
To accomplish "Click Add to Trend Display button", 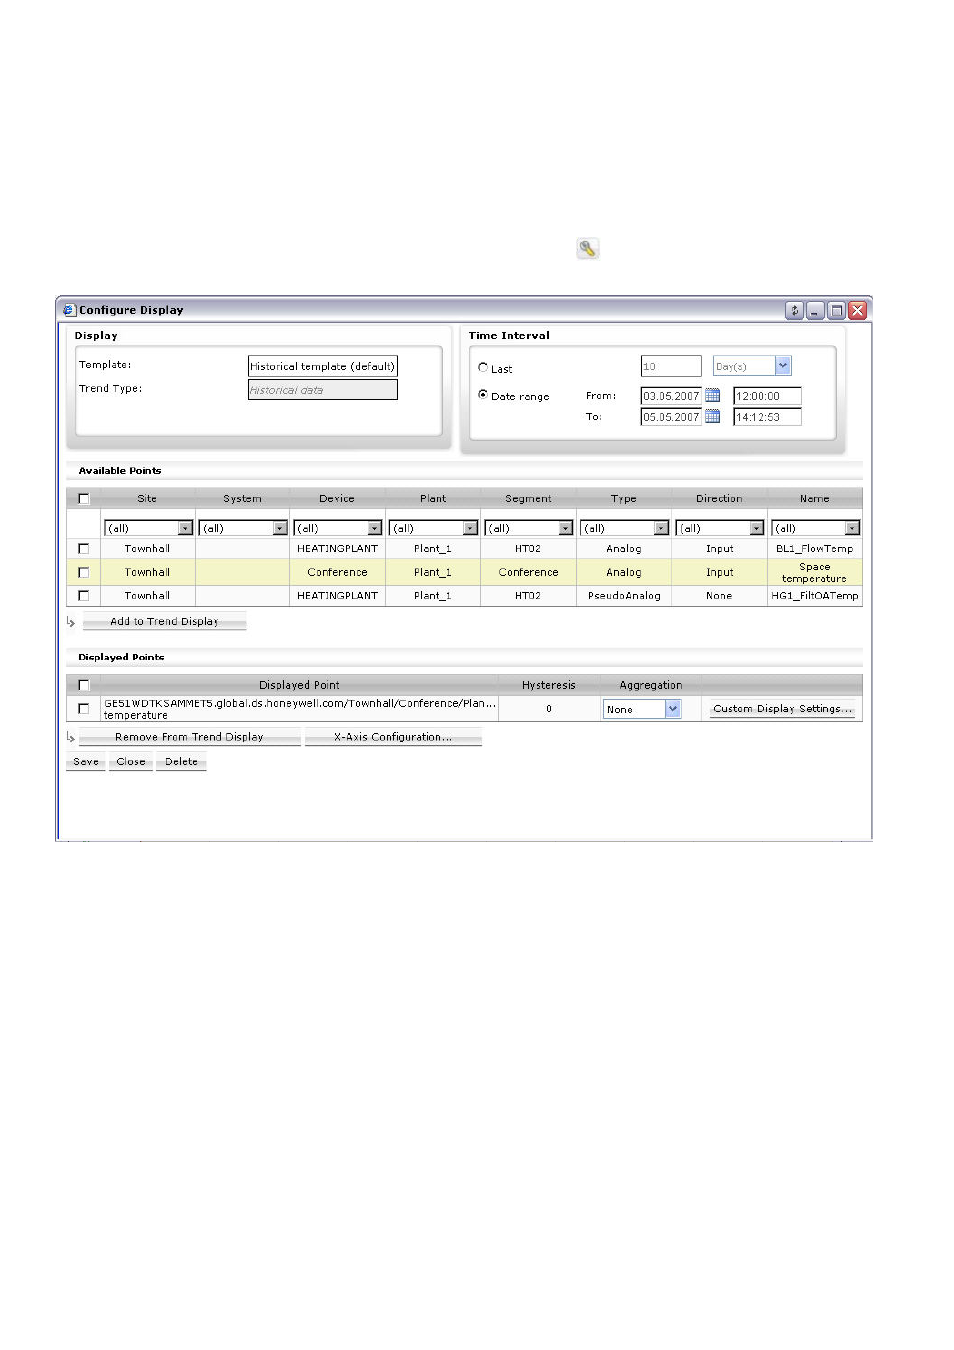I will click(164, 622).
